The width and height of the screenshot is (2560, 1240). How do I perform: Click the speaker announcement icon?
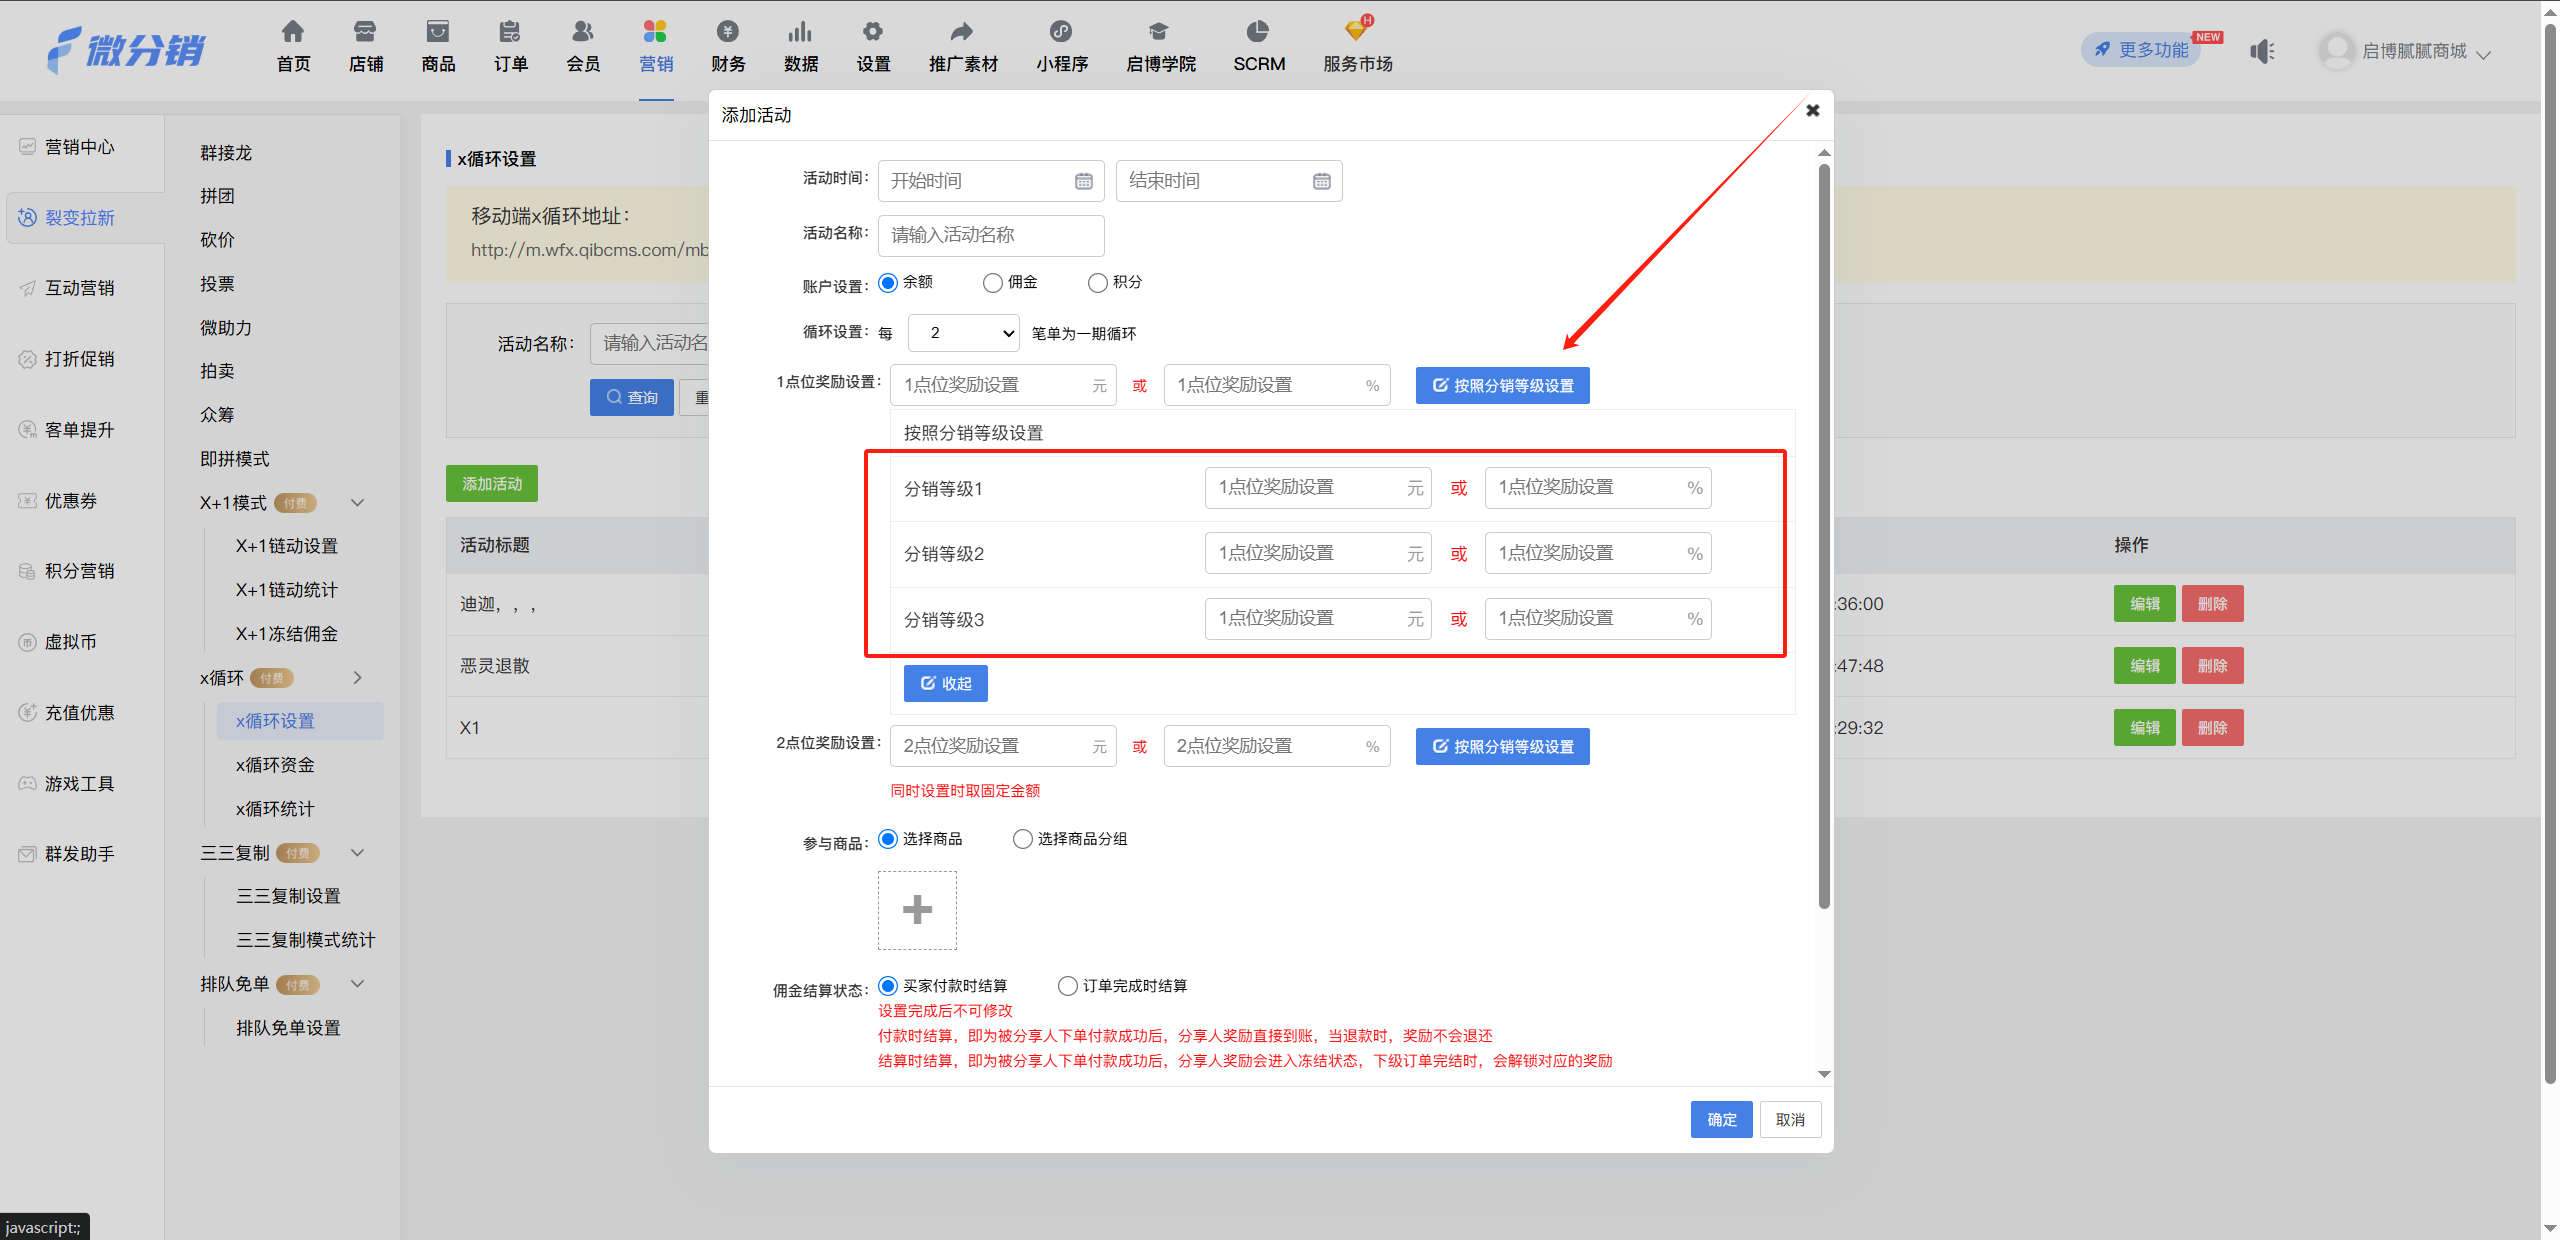tap(2262, 51)
